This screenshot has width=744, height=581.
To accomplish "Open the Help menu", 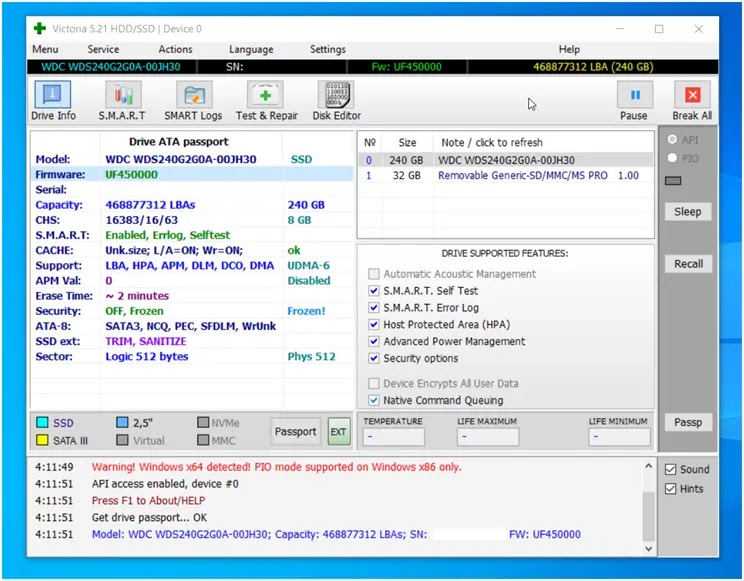I will tap(569, 49).
